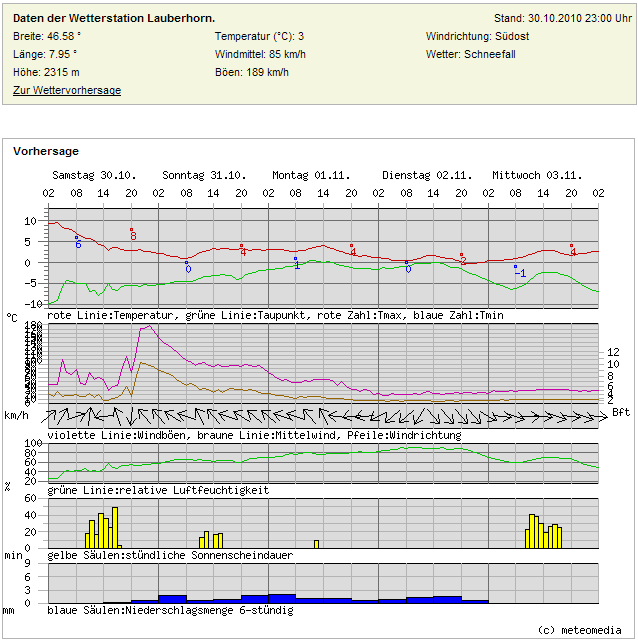Click the red Tmax value 8 marker
Screen dimensions: 638x642
pos(133,235)
